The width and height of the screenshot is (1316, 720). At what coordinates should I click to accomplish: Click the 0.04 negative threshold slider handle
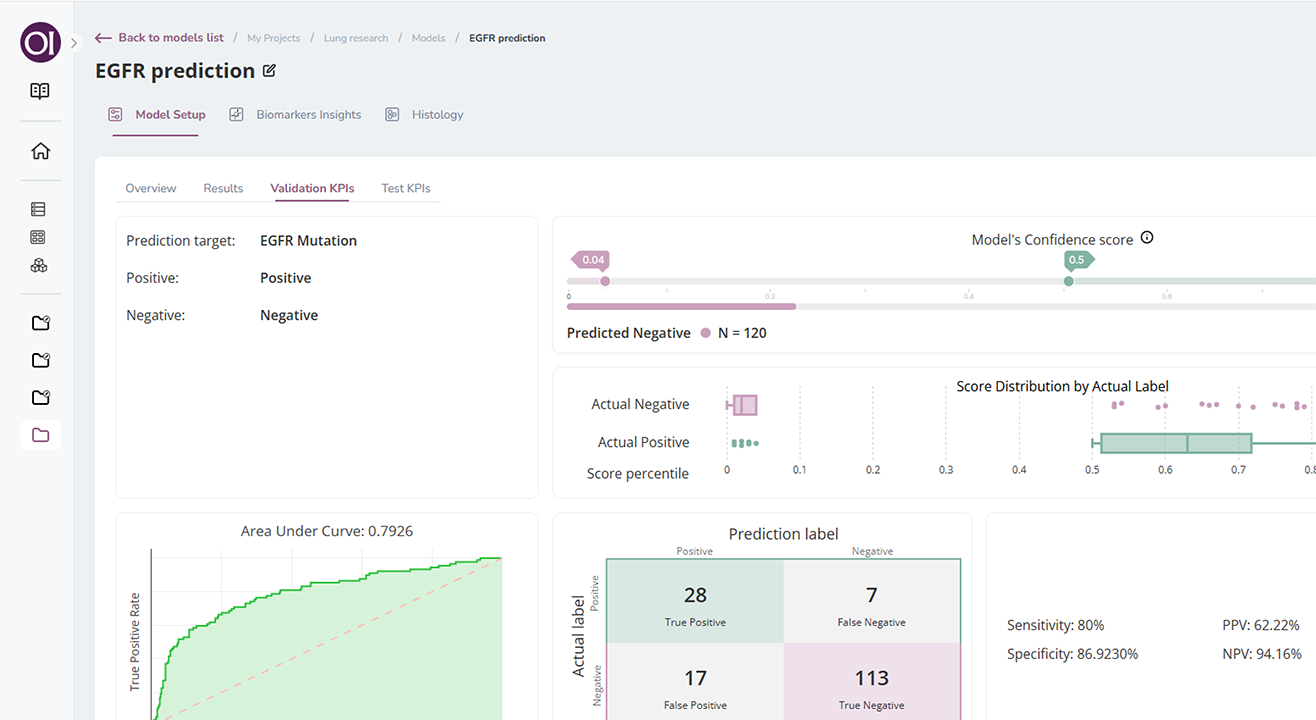pos(605,281)
